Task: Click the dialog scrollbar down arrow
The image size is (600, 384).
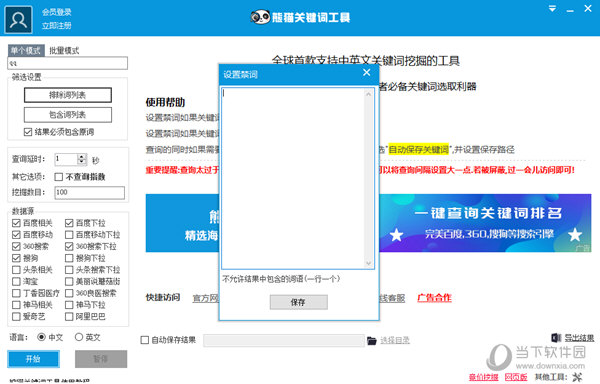Action: (369, 263)
